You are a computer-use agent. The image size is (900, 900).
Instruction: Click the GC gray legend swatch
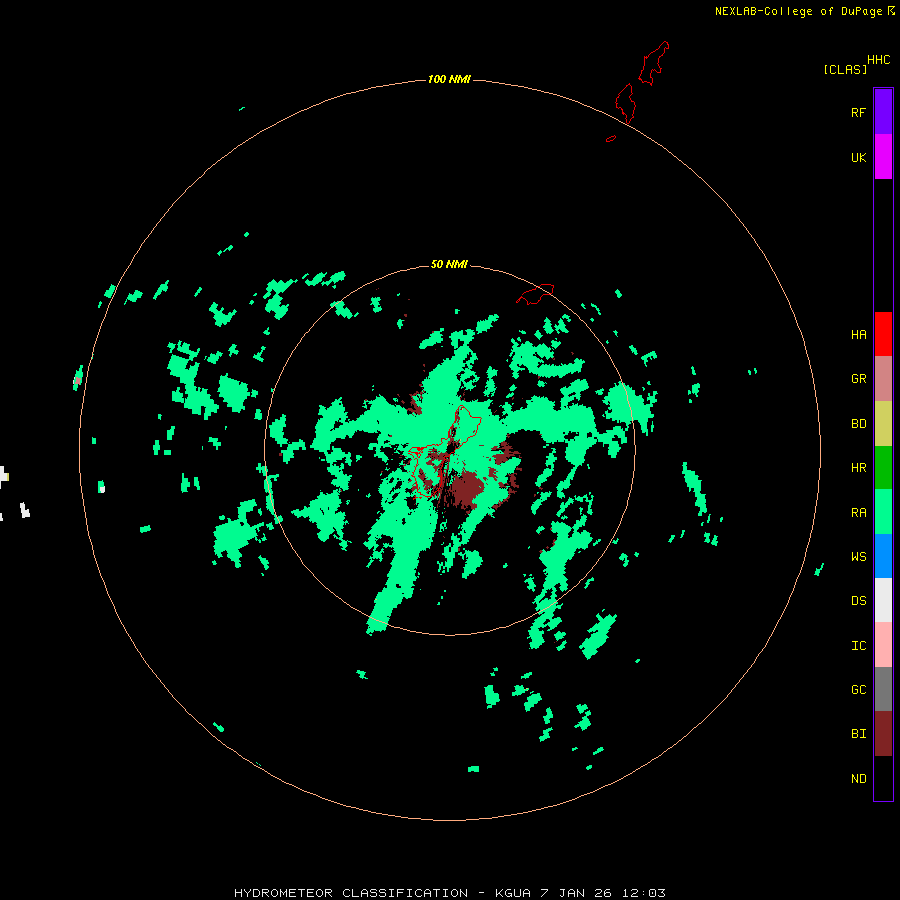pos(883,689)
